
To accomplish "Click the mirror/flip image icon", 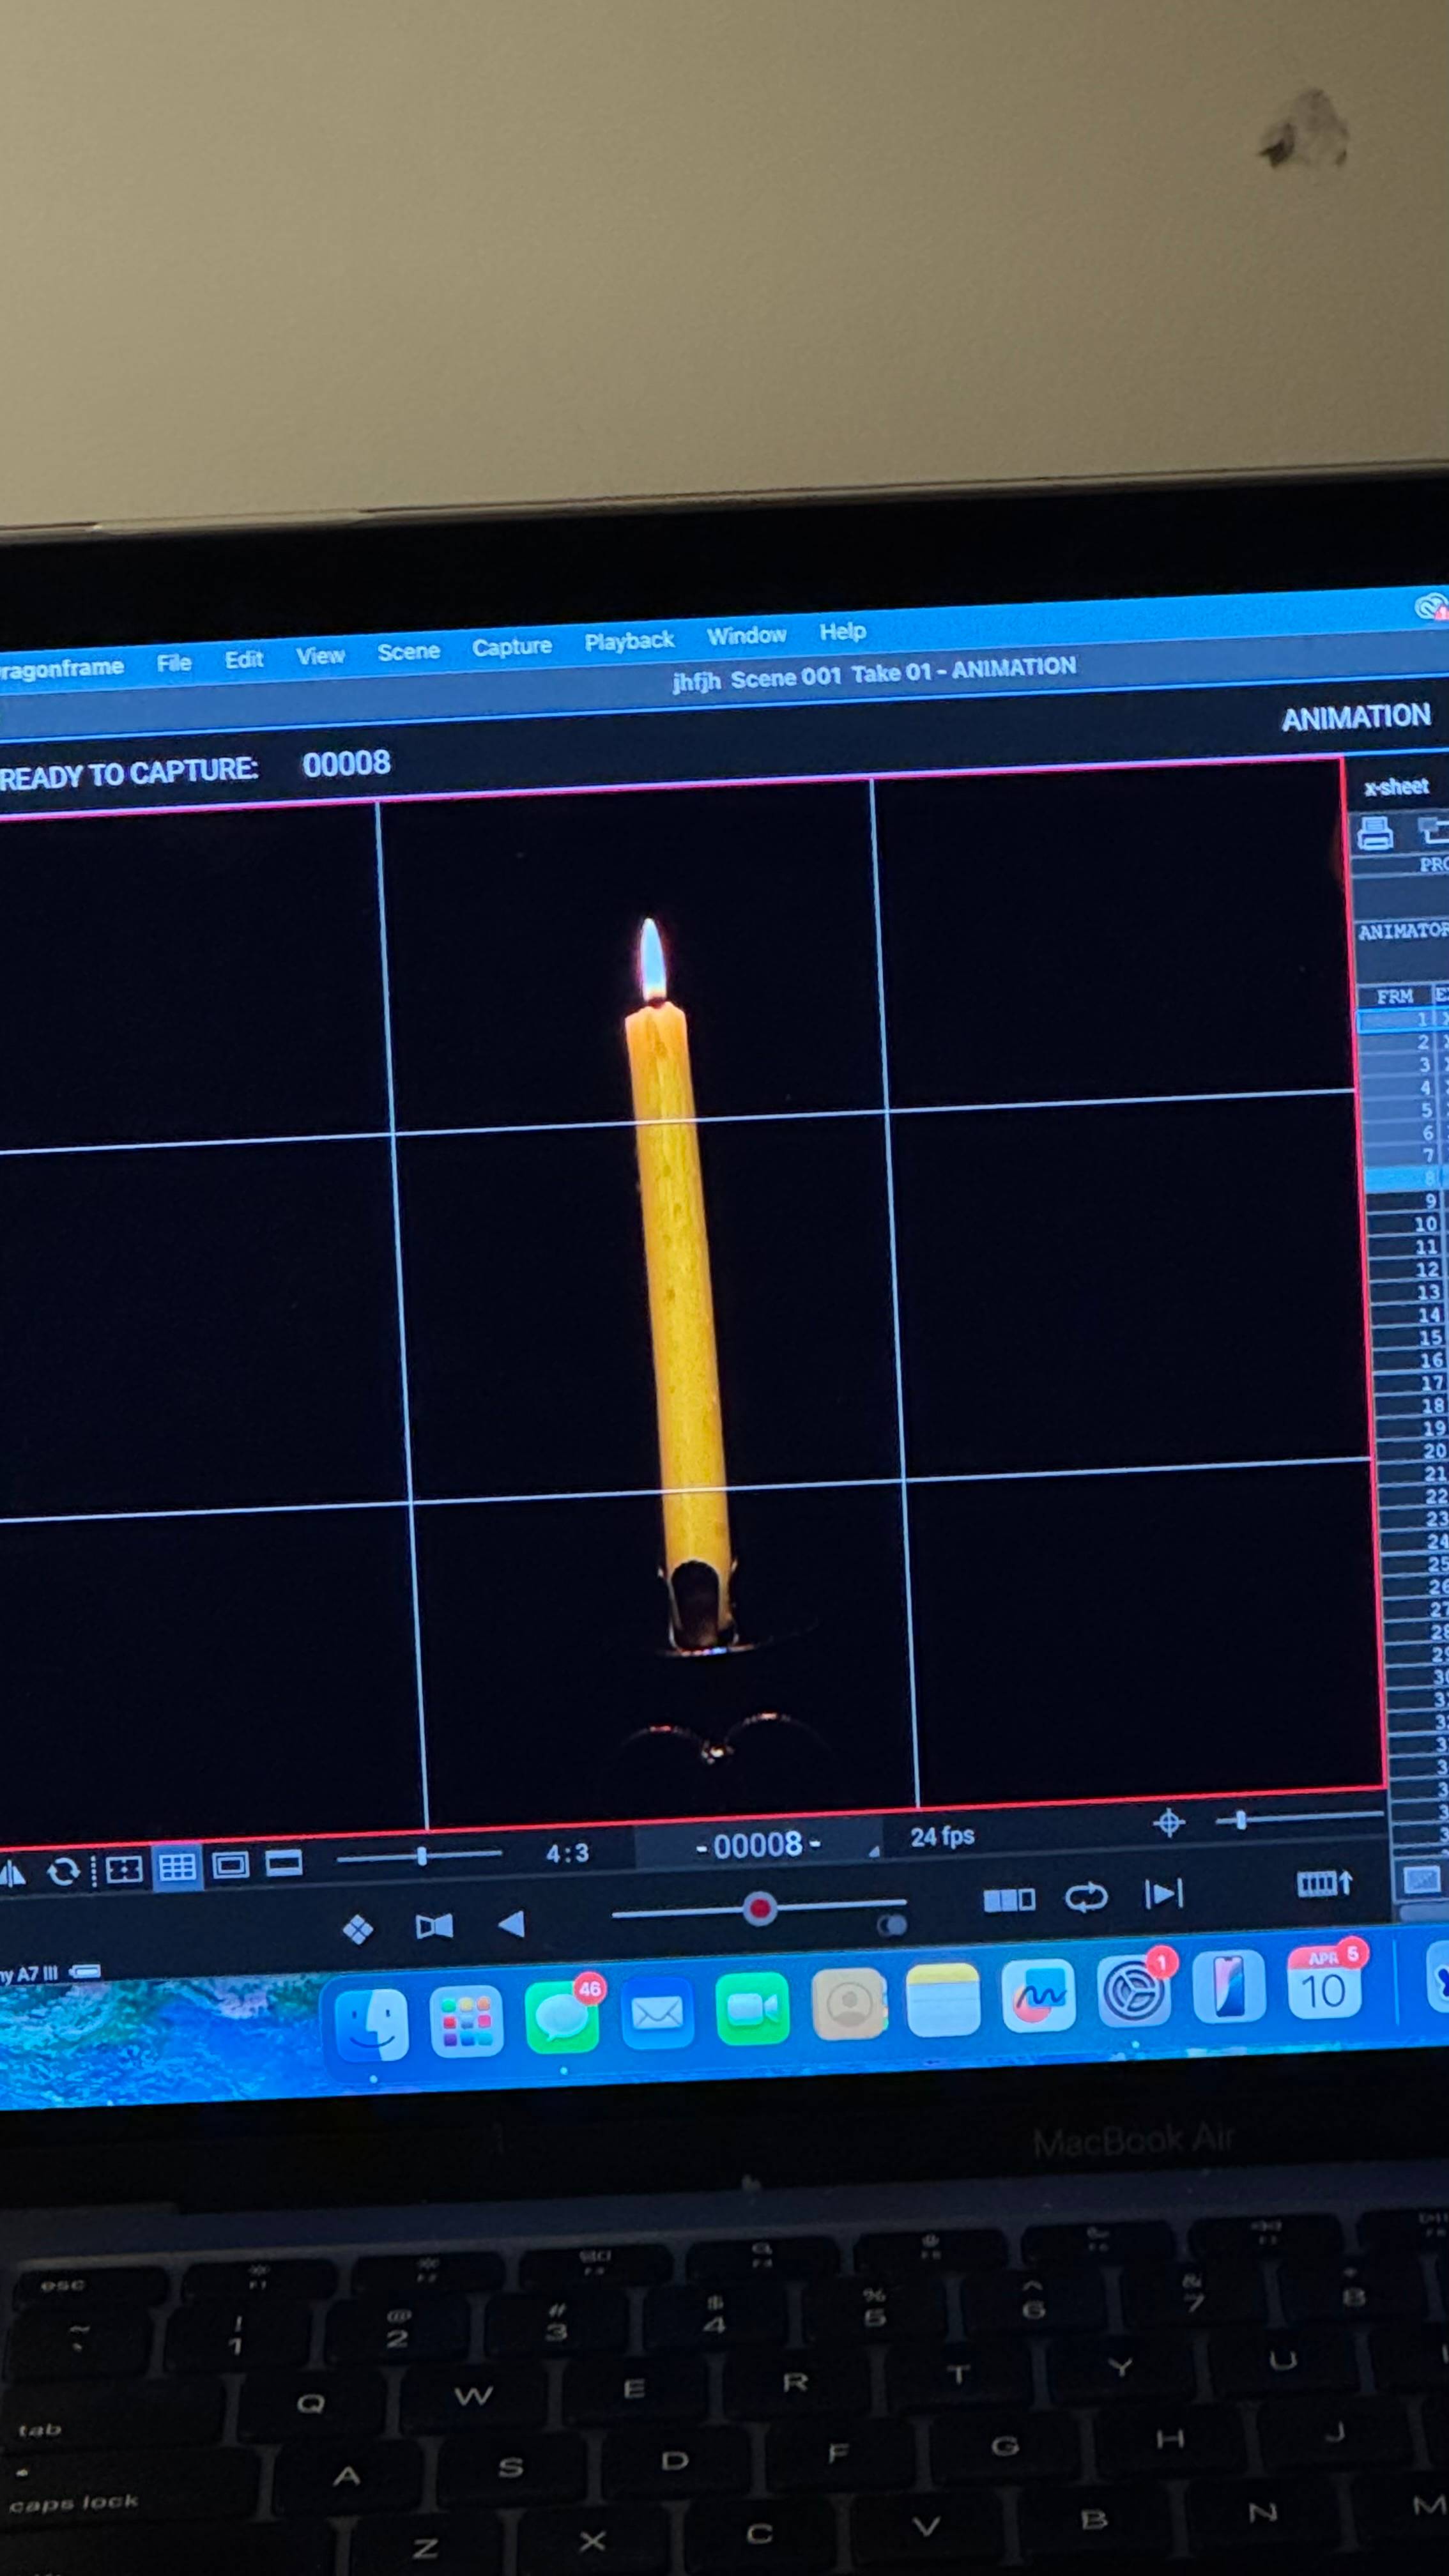I will (x=12, y=1874).
